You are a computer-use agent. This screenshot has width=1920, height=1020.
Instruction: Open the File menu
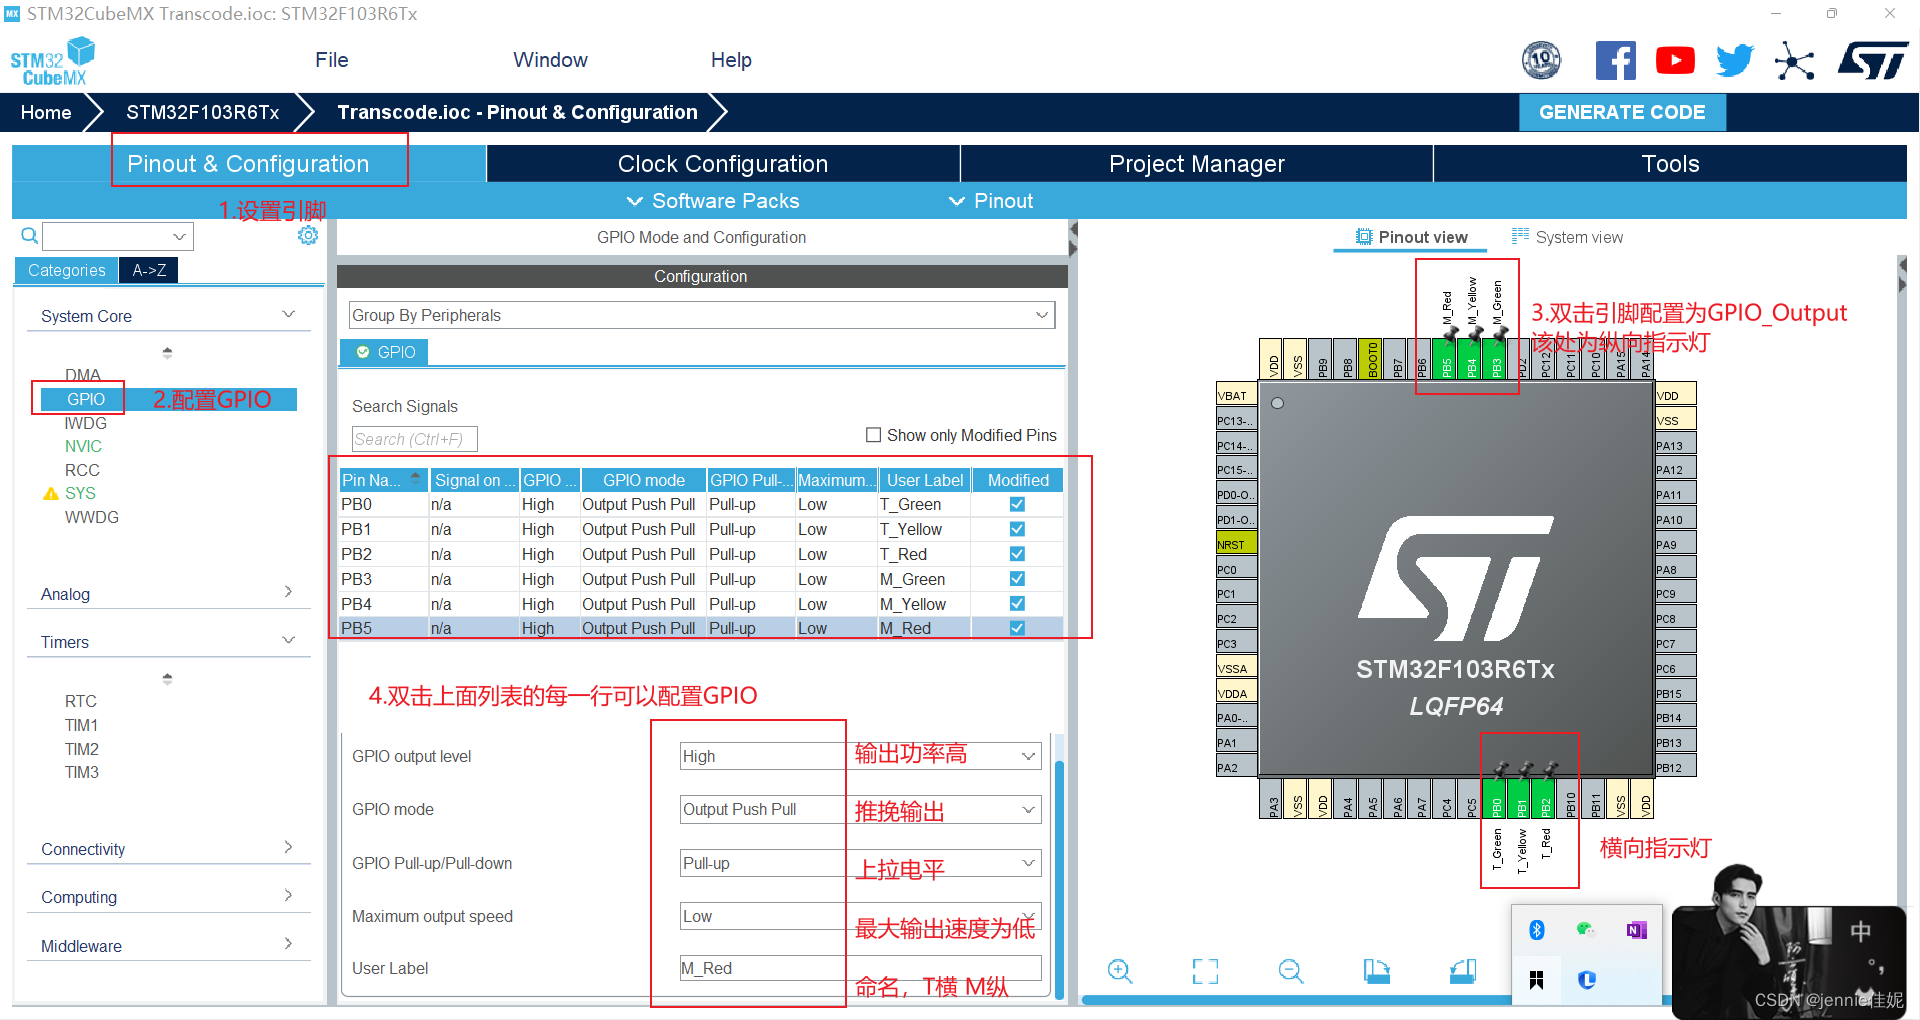tap(331, 60)
